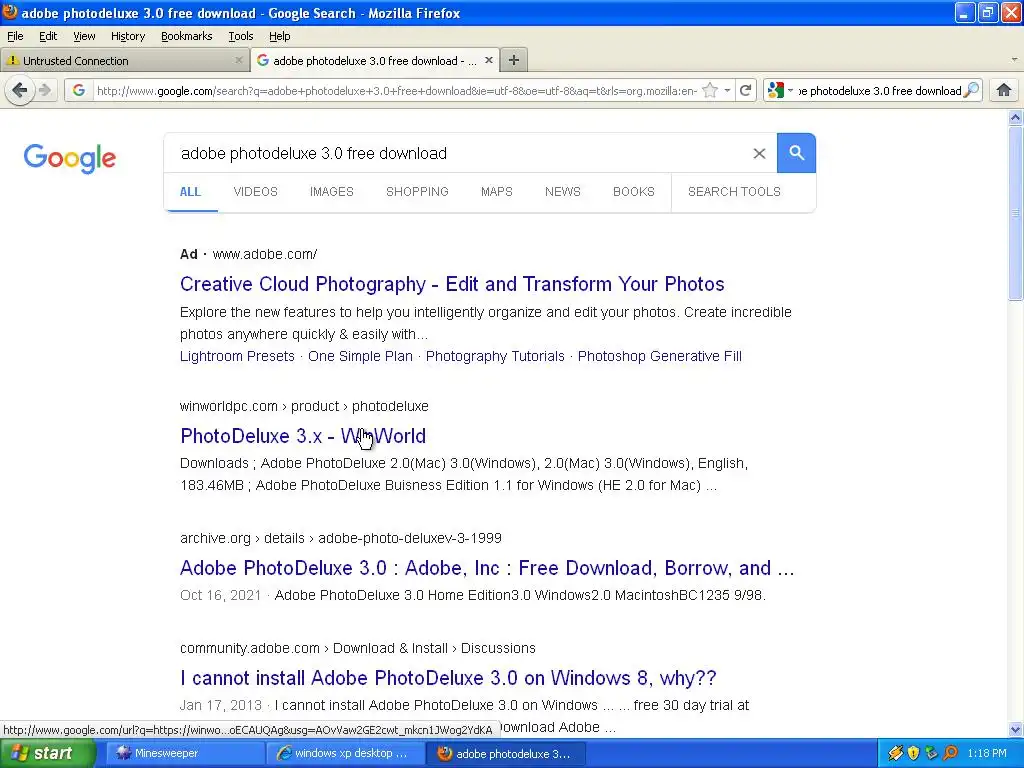Viewport: 1024px width, 768px height.
Task: Select the NEWS search filter
Action: (563, 191)
